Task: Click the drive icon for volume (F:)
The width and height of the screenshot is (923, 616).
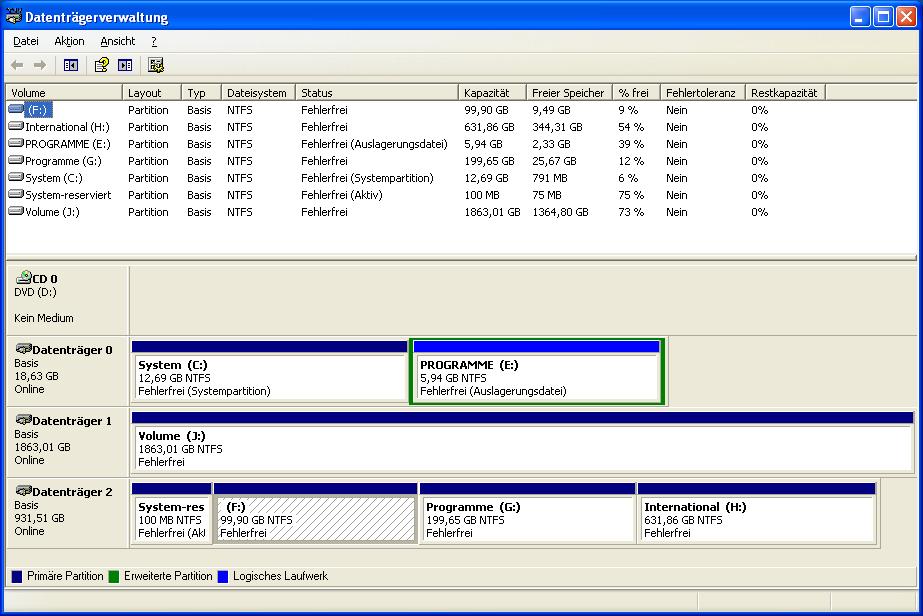Action: (16, 109)
